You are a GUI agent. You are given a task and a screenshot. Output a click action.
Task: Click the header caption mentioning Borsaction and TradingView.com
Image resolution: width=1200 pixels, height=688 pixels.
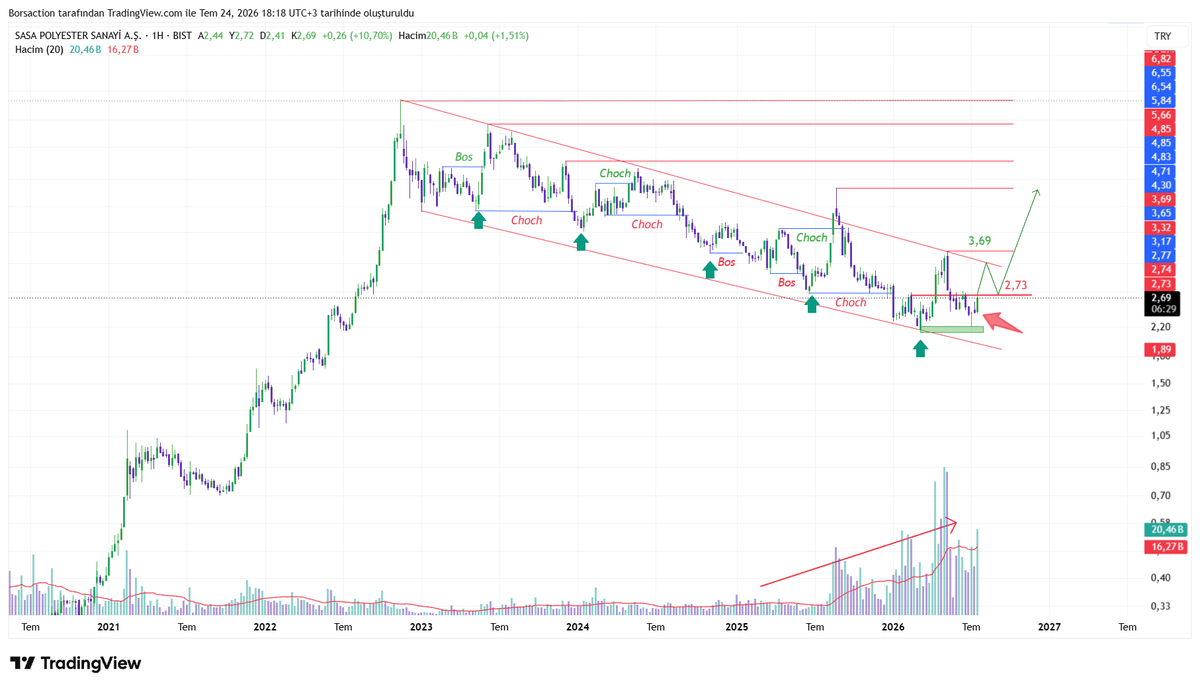(x=210, y=13)
